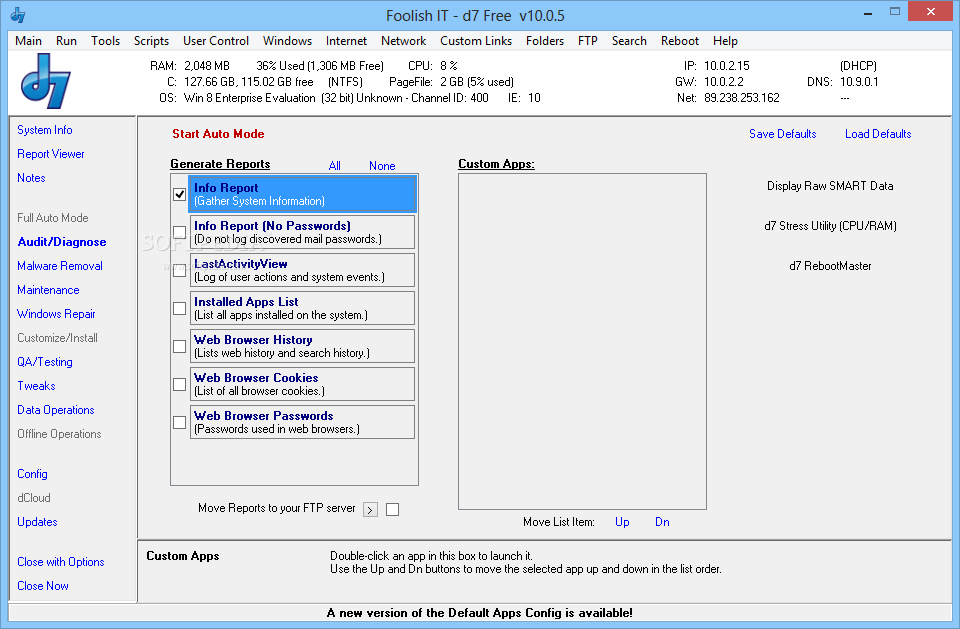Viewport: 960px width, 629px height.
Task: Open the Tools menu
Action: click(x=105, y=41)
